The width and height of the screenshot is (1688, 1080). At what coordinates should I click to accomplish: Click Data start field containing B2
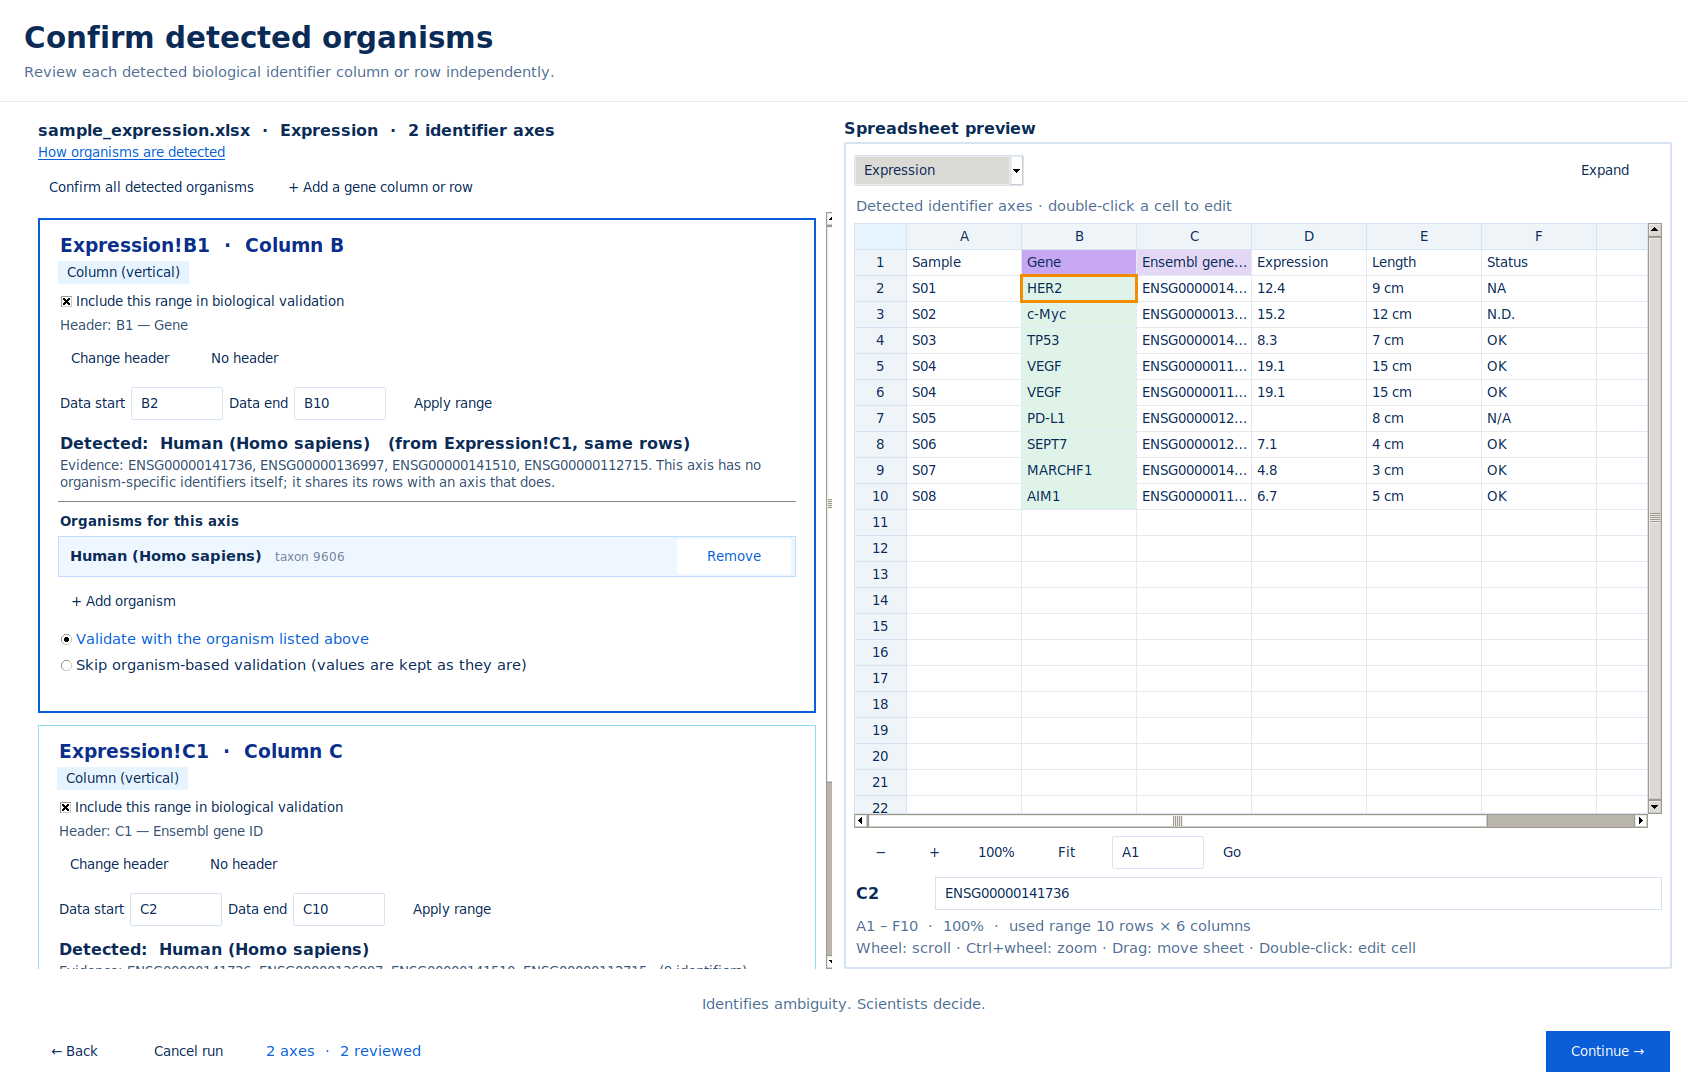click(177, 403)
